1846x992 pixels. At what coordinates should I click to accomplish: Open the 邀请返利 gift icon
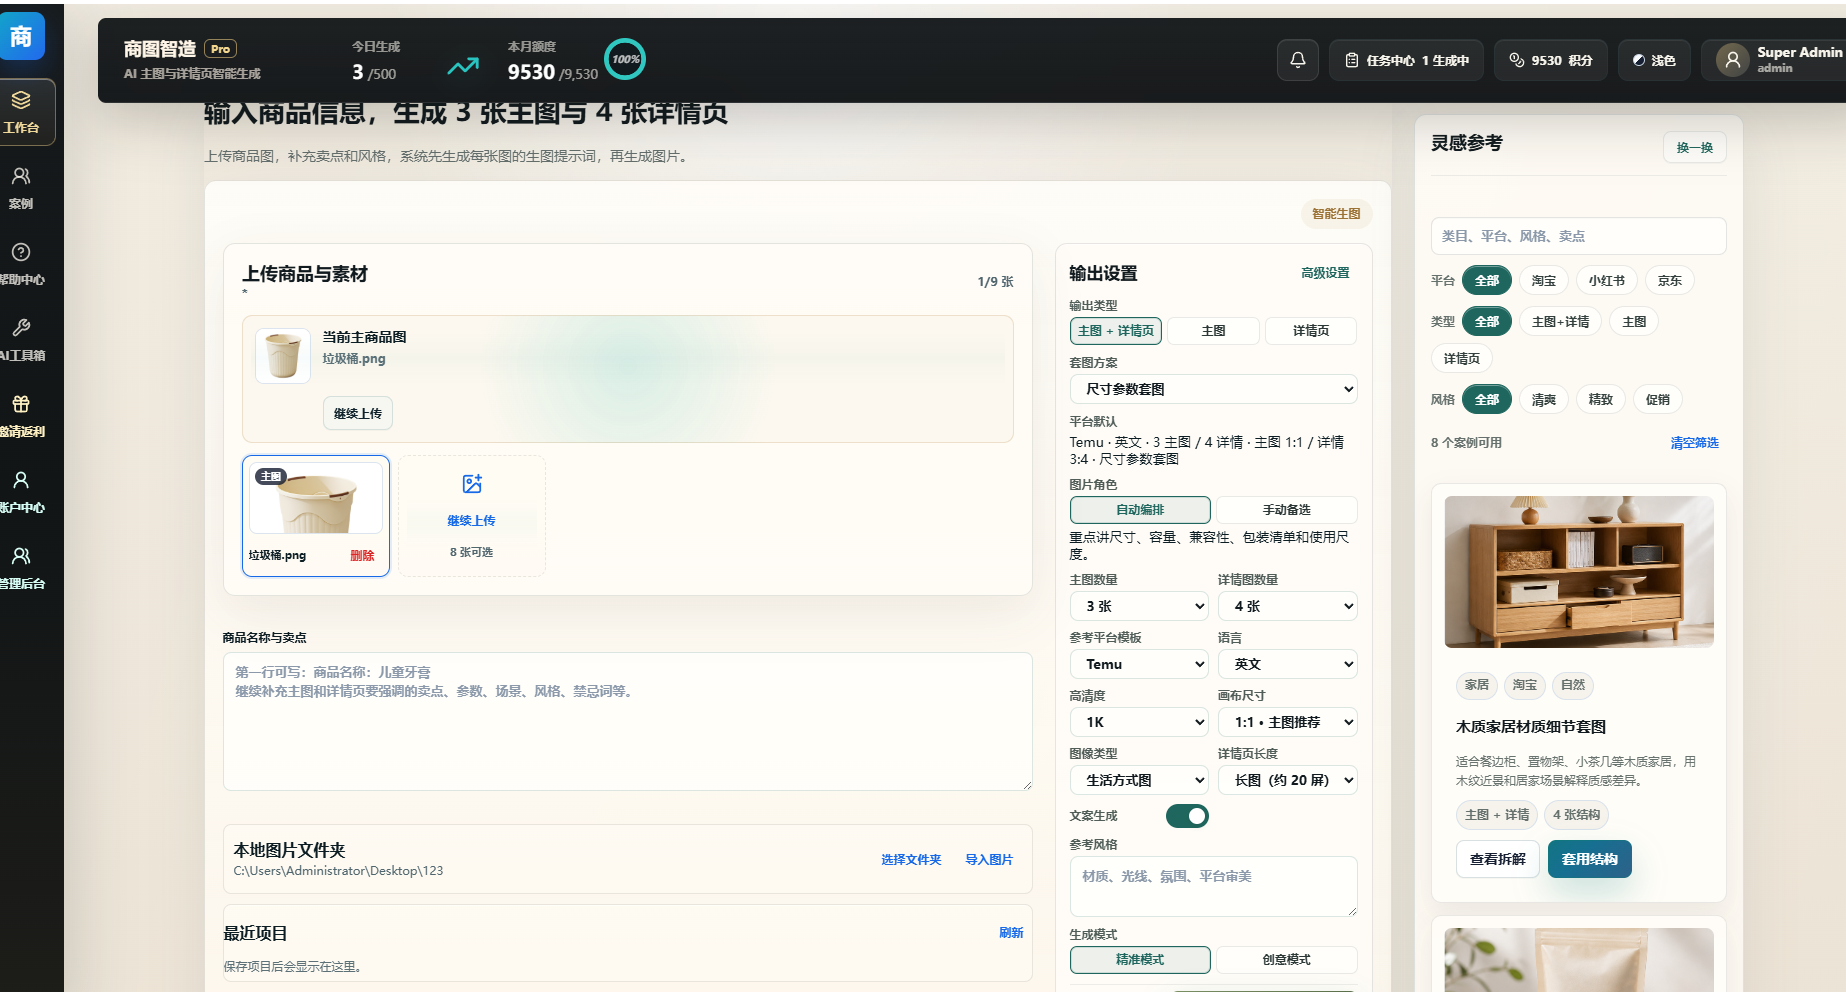click(21, 404)
